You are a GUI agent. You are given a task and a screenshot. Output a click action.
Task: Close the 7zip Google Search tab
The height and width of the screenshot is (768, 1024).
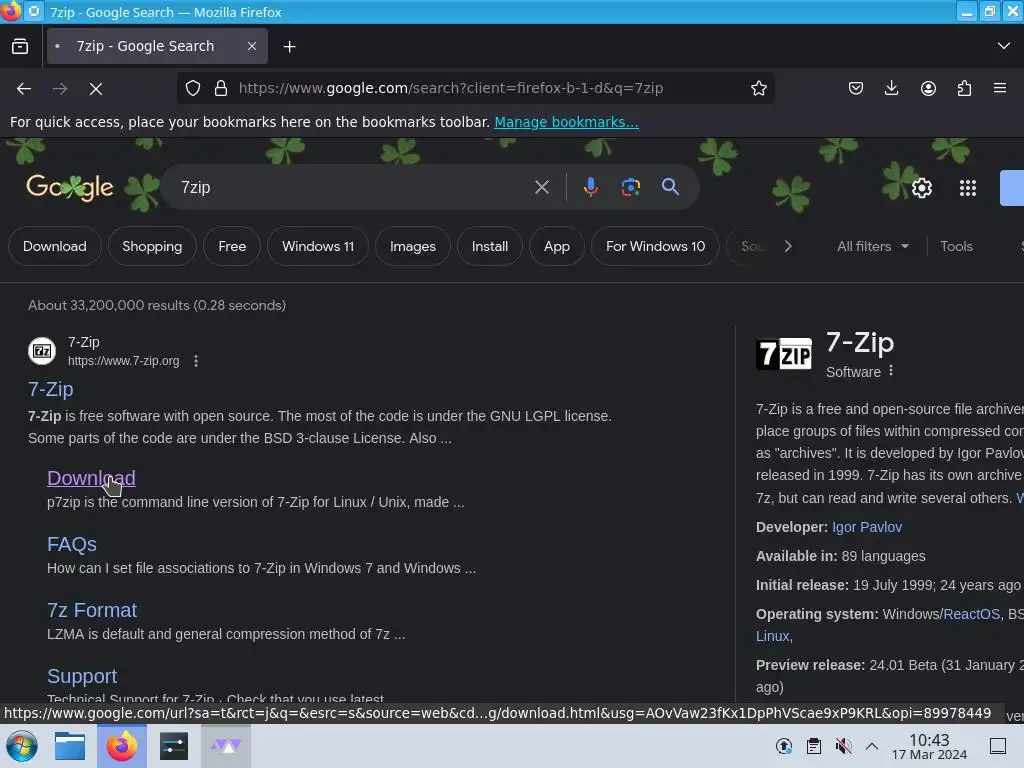251,46
